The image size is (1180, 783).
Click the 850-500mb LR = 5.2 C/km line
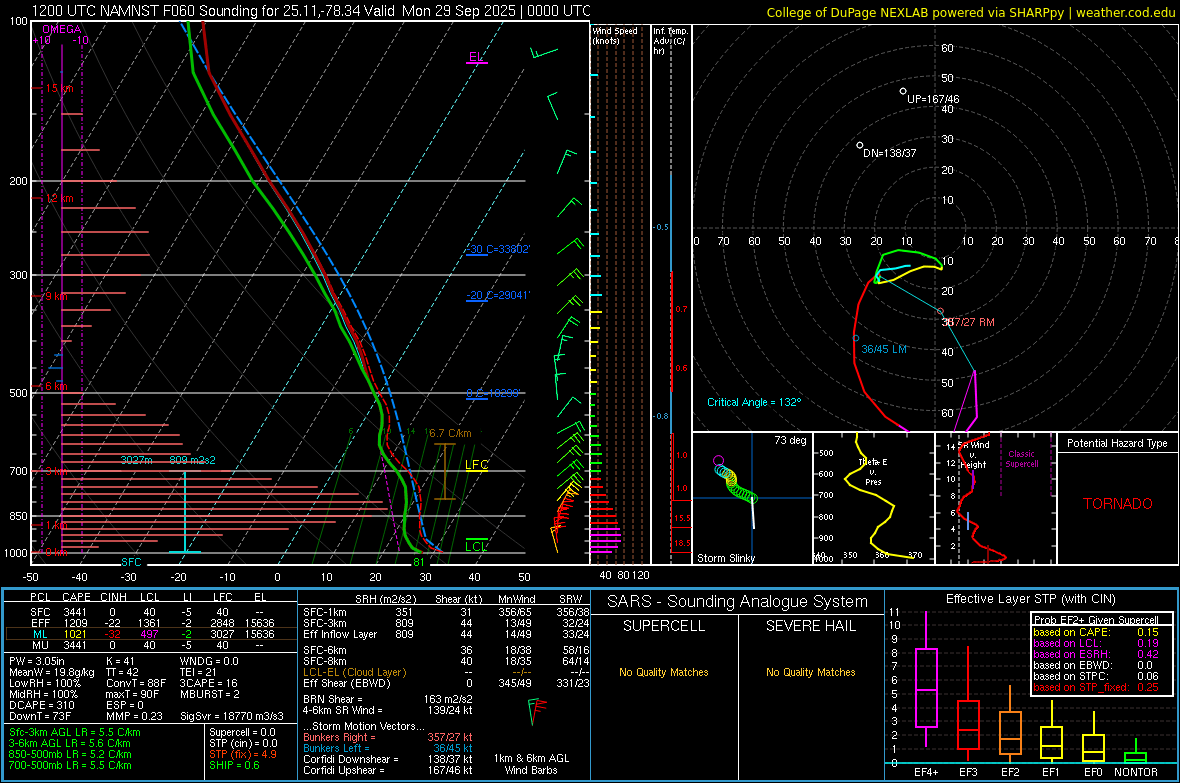pyautogui.click(x=70, y=754)
